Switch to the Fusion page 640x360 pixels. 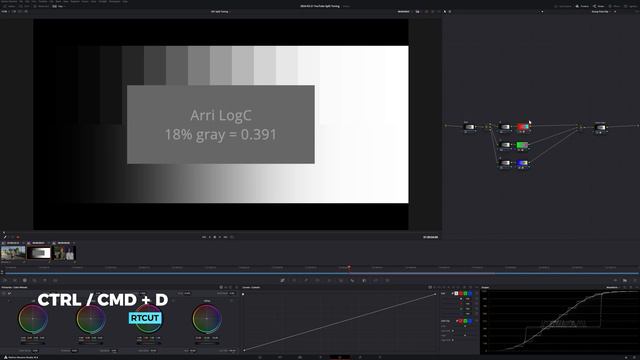coord(320,357)
